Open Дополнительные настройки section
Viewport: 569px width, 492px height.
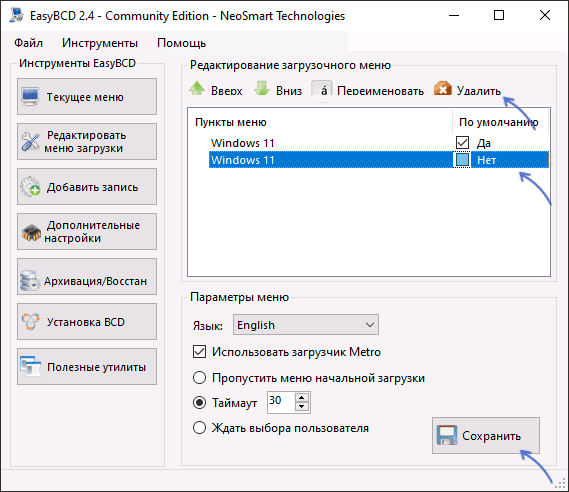(87, 232)
